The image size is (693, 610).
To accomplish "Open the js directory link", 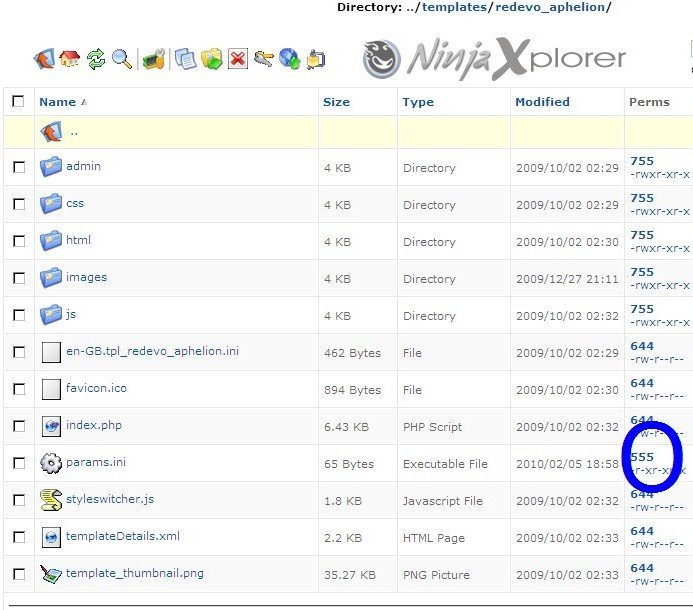I will tap(71, 314).
